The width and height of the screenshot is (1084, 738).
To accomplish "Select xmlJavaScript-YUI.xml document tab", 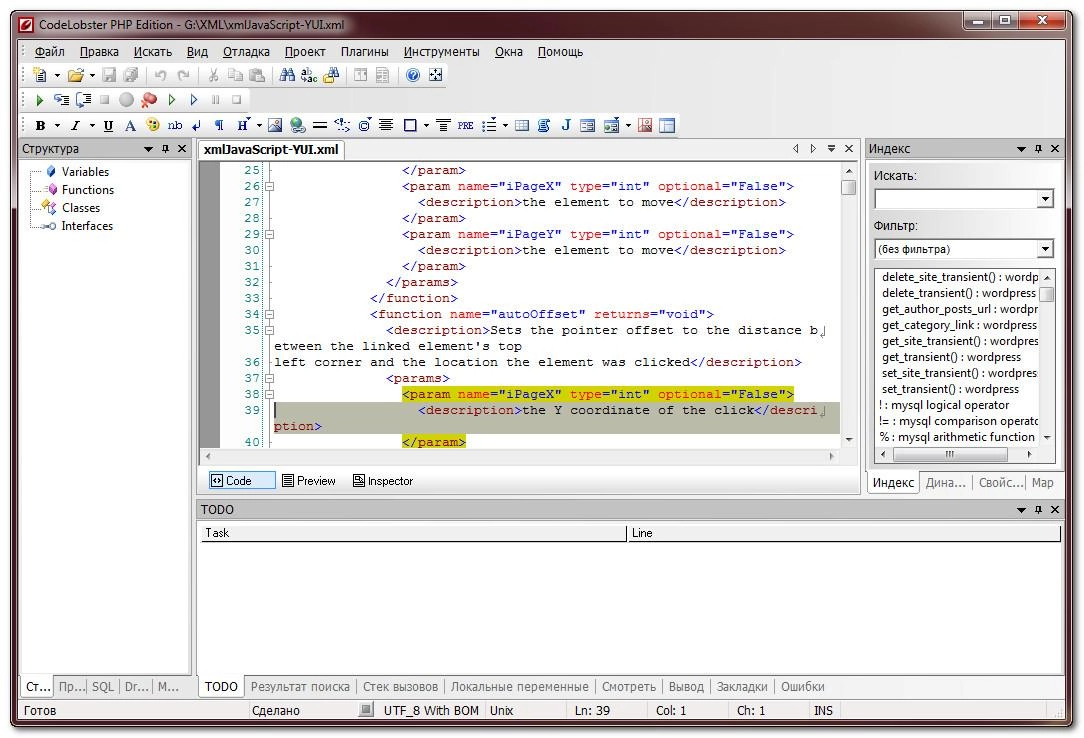I will coord(271,149).
